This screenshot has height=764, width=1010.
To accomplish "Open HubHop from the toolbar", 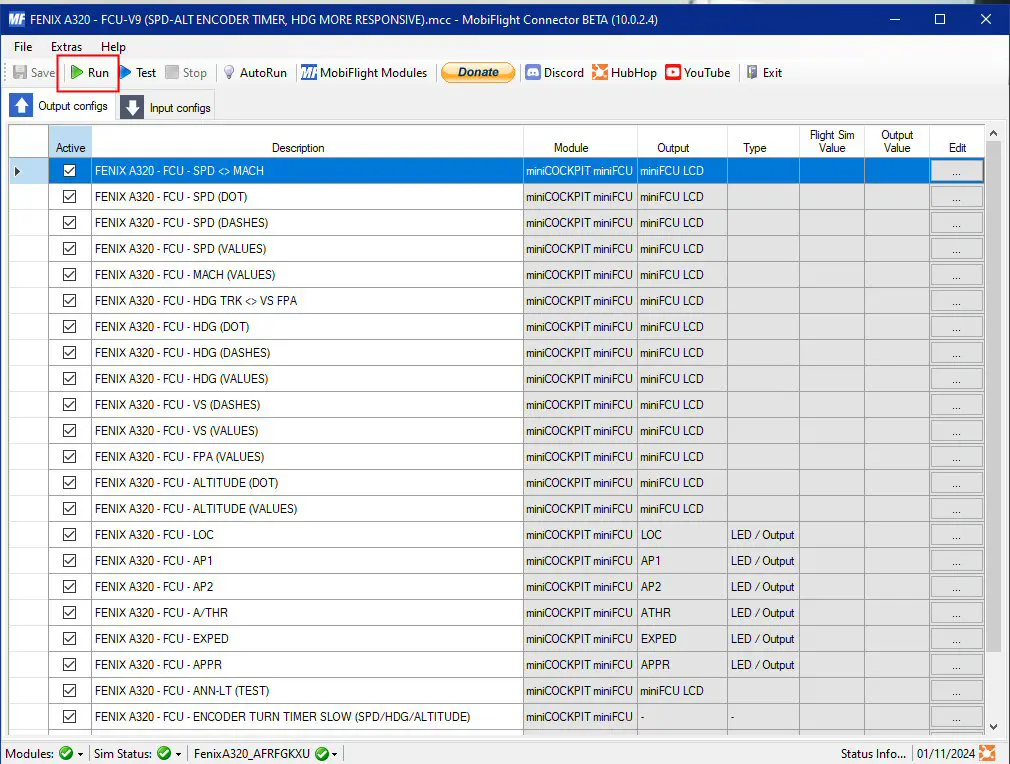I will tap(624, 72).
